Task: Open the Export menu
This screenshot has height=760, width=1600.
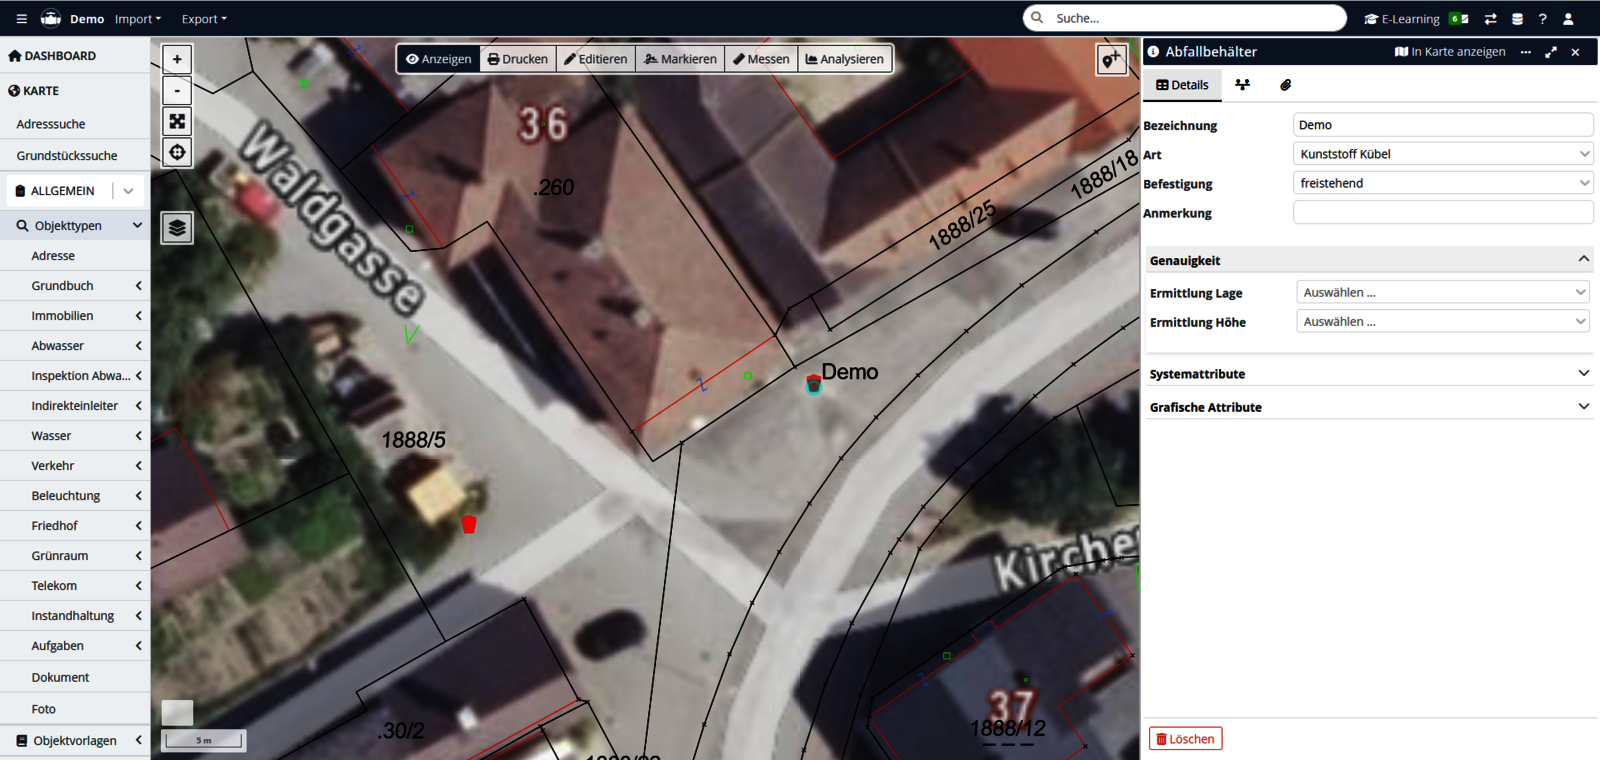Action: 204,19
